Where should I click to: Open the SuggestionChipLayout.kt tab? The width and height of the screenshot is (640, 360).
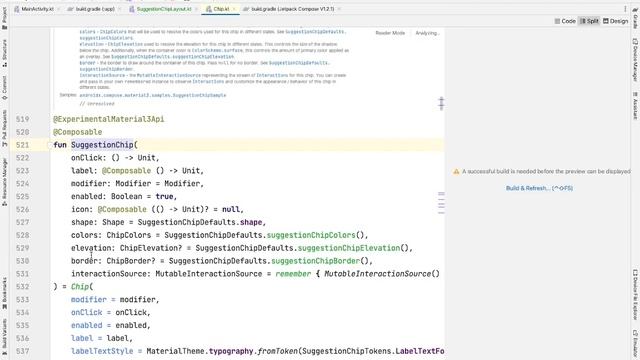pos(163,9)
